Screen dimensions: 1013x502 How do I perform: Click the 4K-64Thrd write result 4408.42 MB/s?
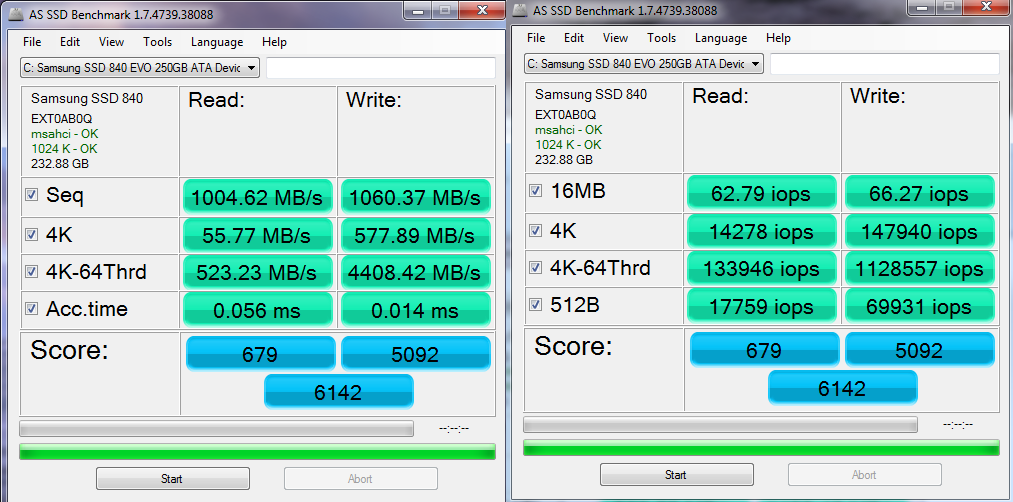point(416,272)
